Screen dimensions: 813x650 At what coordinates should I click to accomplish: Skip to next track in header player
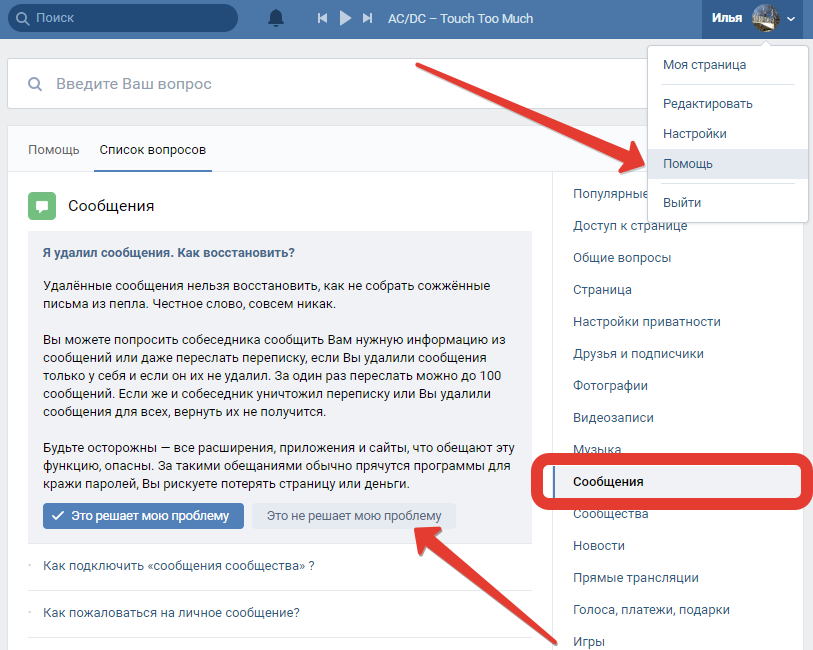click(x=368, y=19)
